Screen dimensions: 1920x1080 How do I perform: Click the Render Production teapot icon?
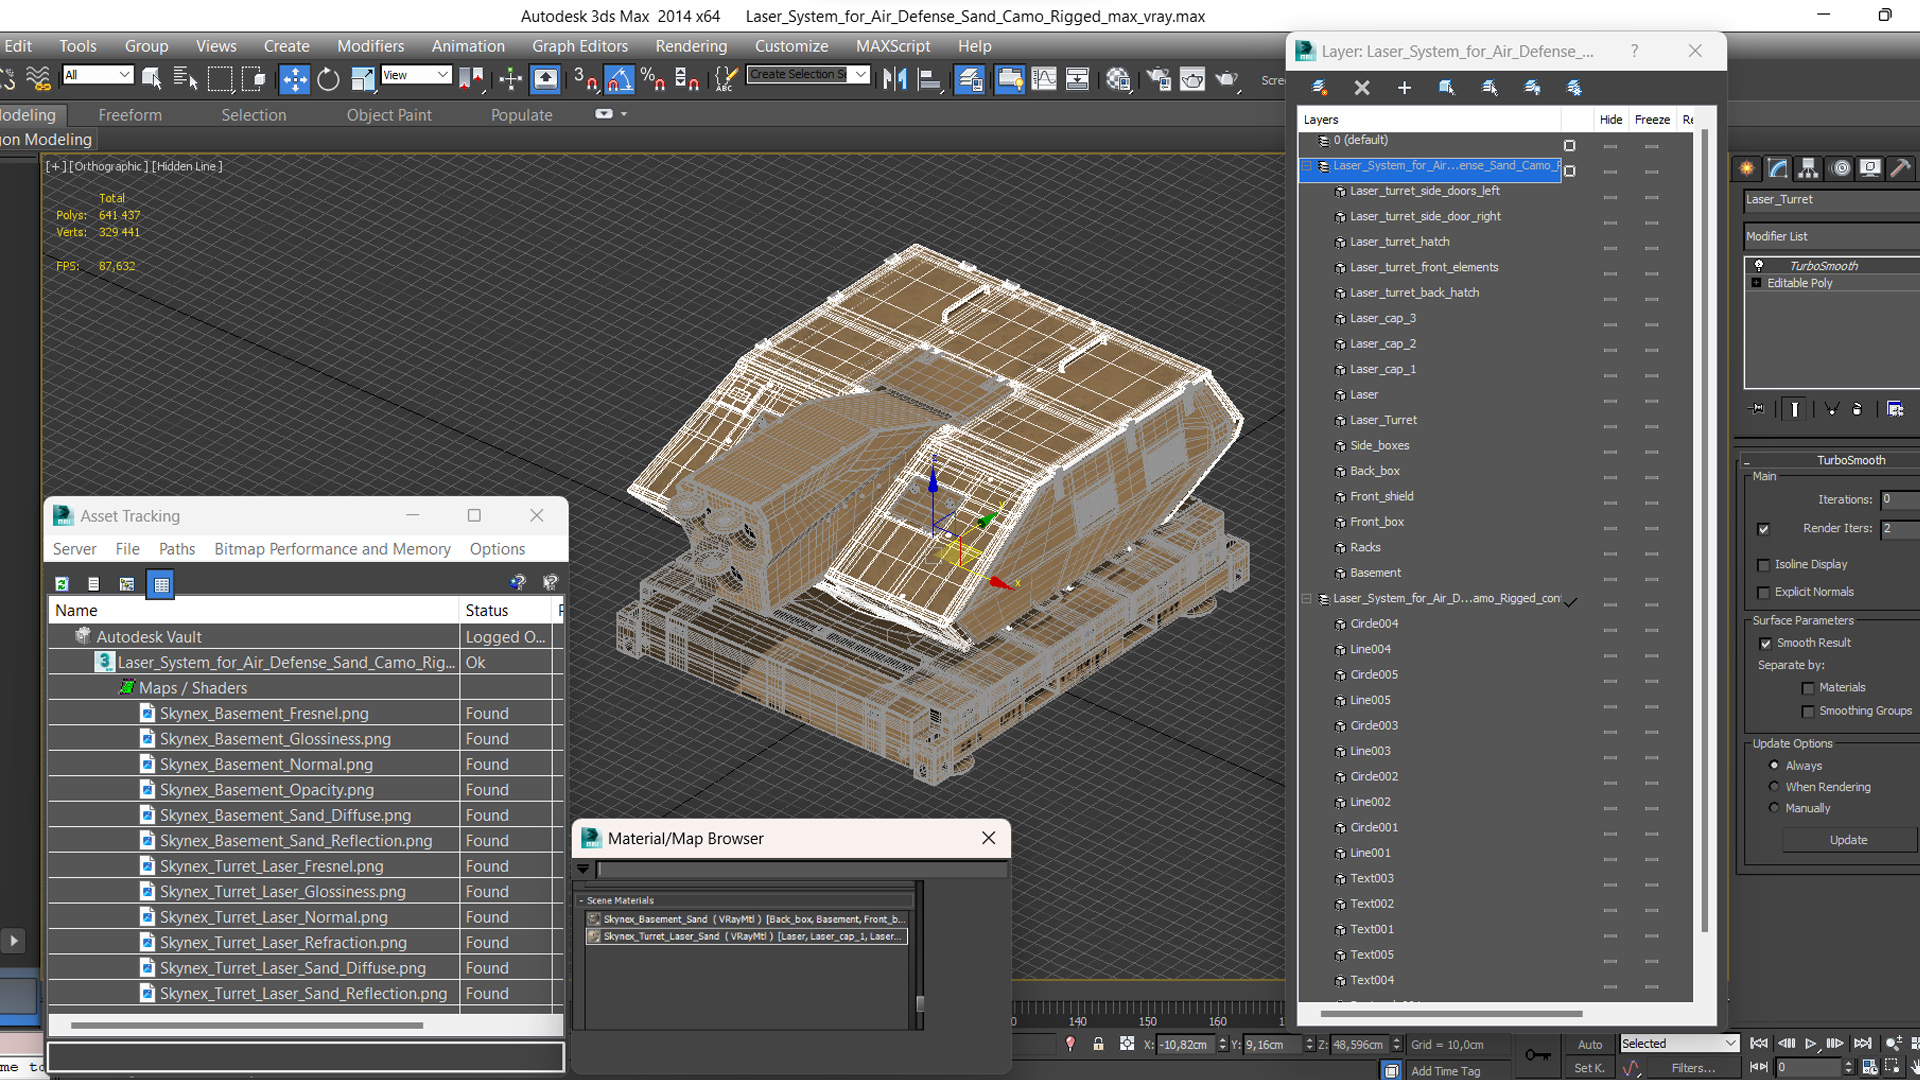(x=1227, y=79)
